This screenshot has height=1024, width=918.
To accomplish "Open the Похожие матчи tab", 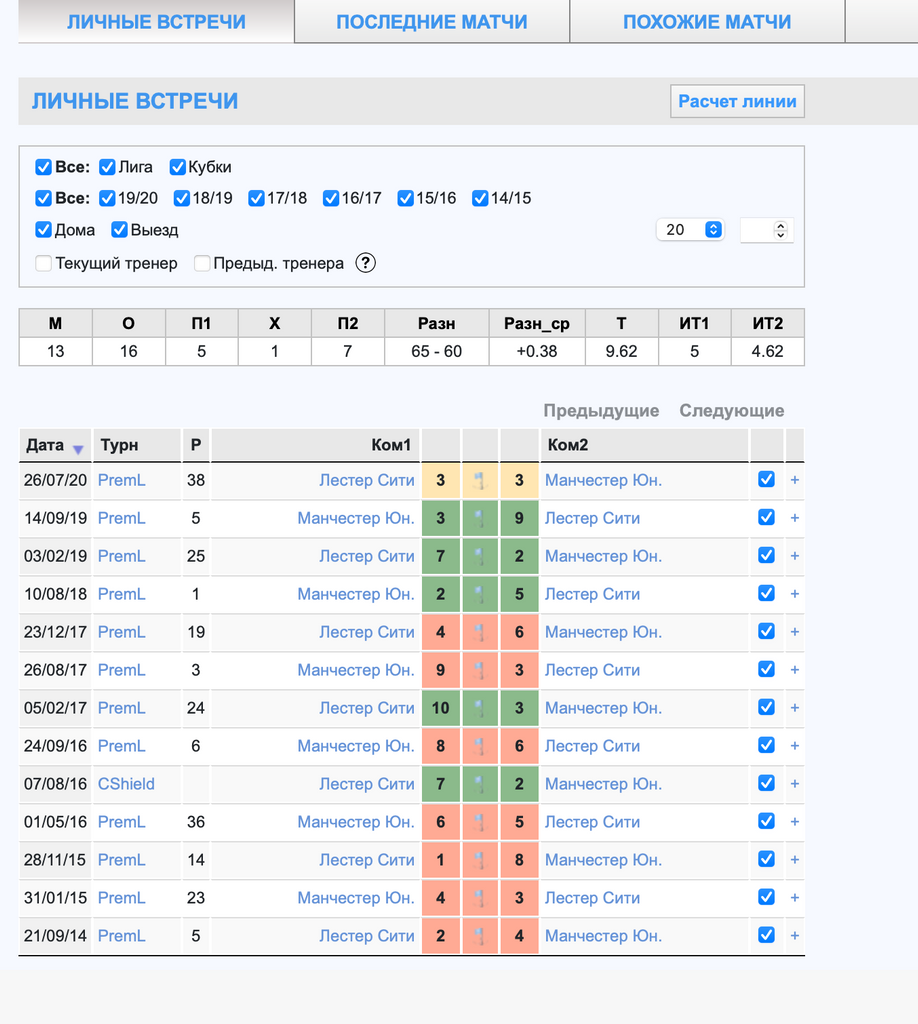I will click(x=707, y=22).
